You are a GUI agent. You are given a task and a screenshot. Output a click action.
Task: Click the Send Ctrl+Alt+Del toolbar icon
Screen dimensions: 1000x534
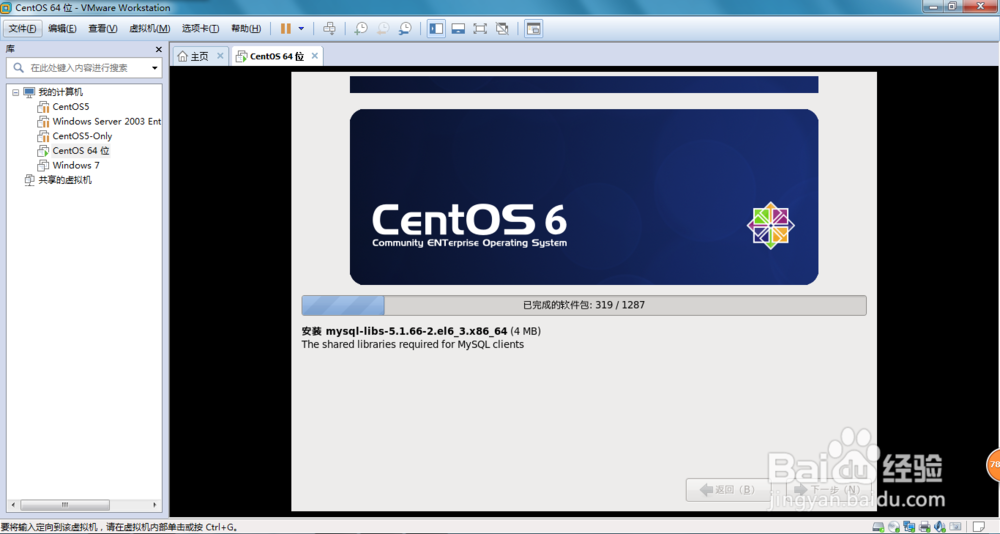click(329, 29)
